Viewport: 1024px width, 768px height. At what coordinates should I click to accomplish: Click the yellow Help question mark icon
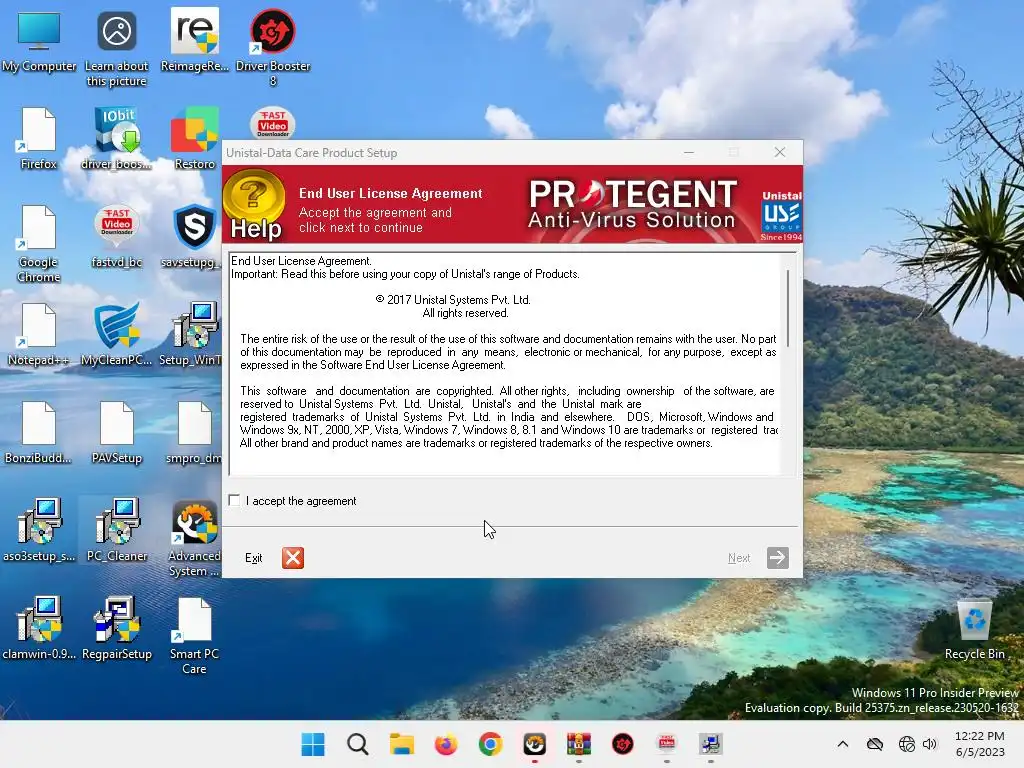pos(254,204)
